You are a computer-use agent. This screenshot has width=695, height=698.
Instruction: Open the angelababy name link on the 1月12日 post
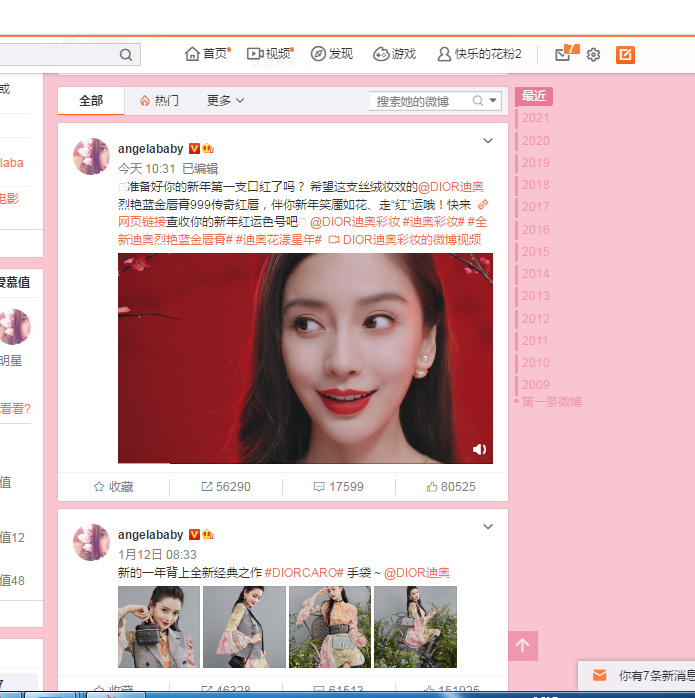[150, 535]
